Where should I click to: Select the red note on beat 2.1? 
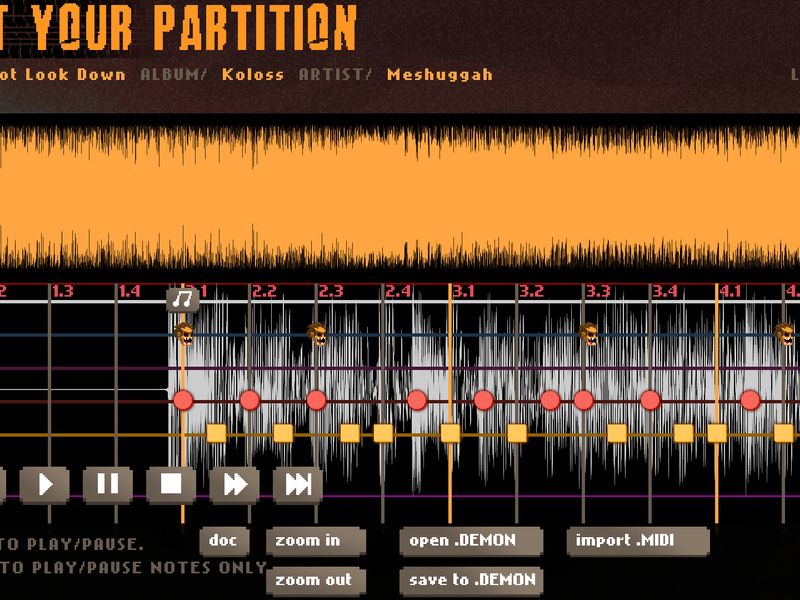(x=183, y=401)
